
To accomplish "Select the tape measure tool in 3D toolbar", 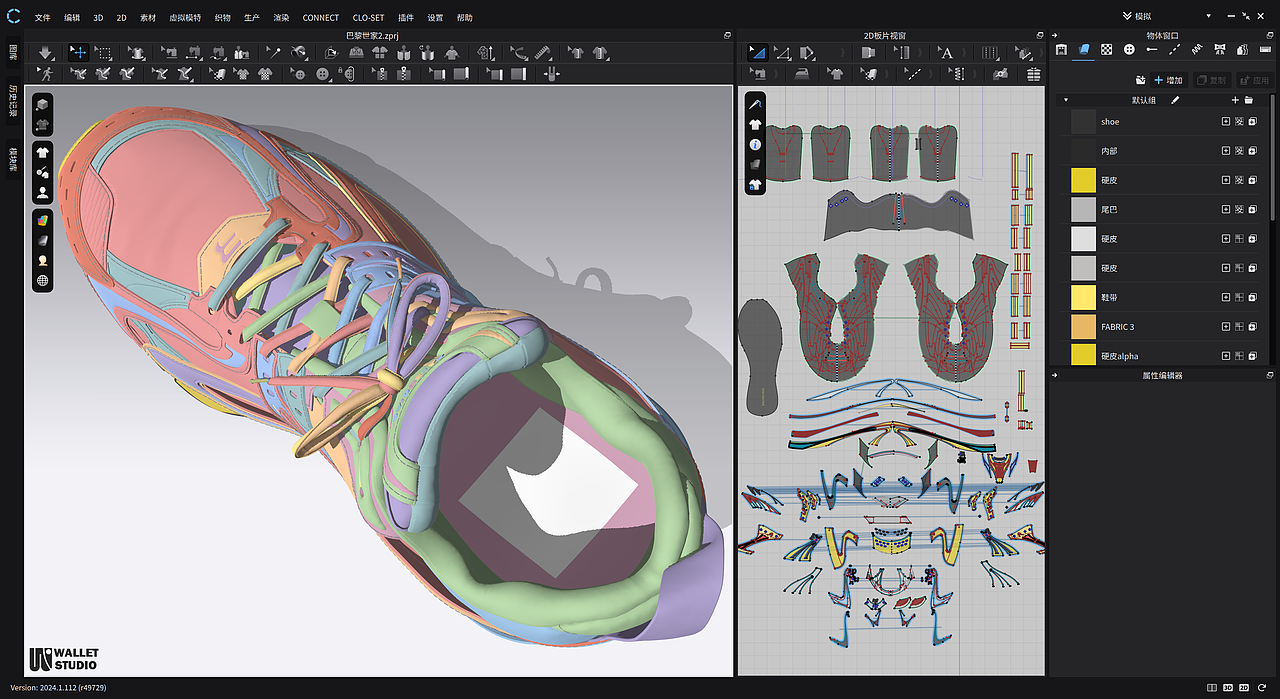I will (x=543, y=53).
